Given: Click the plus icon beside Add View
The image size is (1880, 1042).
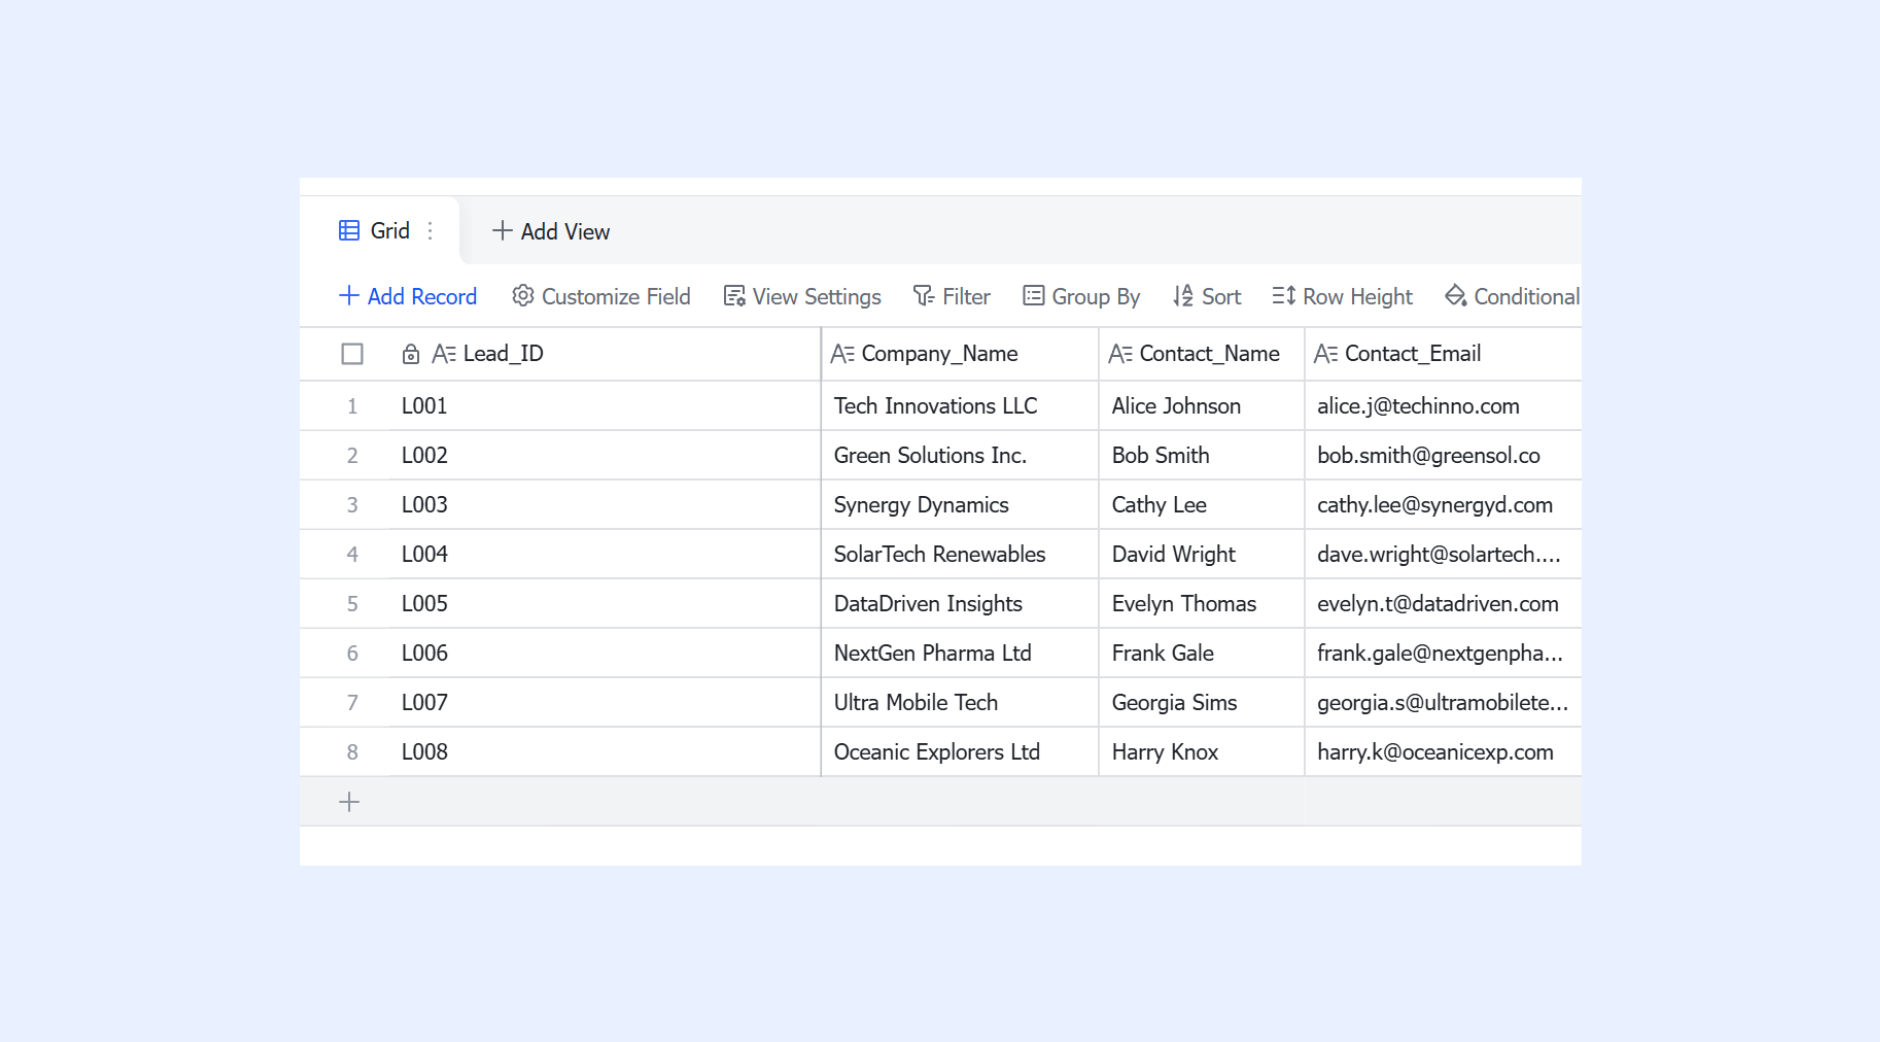Looking at the screenshot, I should point(502,231).
